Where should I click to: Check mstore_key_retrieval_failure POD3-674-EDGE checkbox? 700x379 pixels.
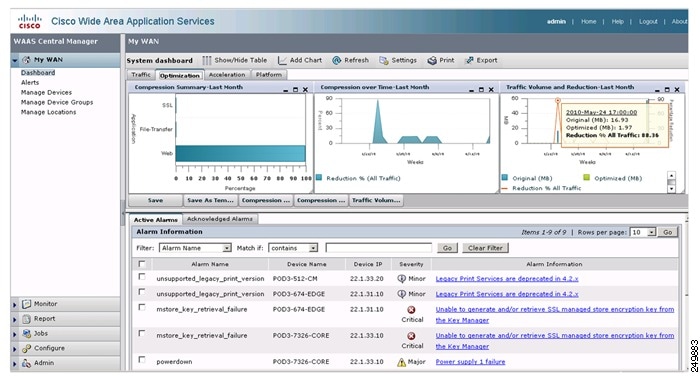click(x=142, y=307)
